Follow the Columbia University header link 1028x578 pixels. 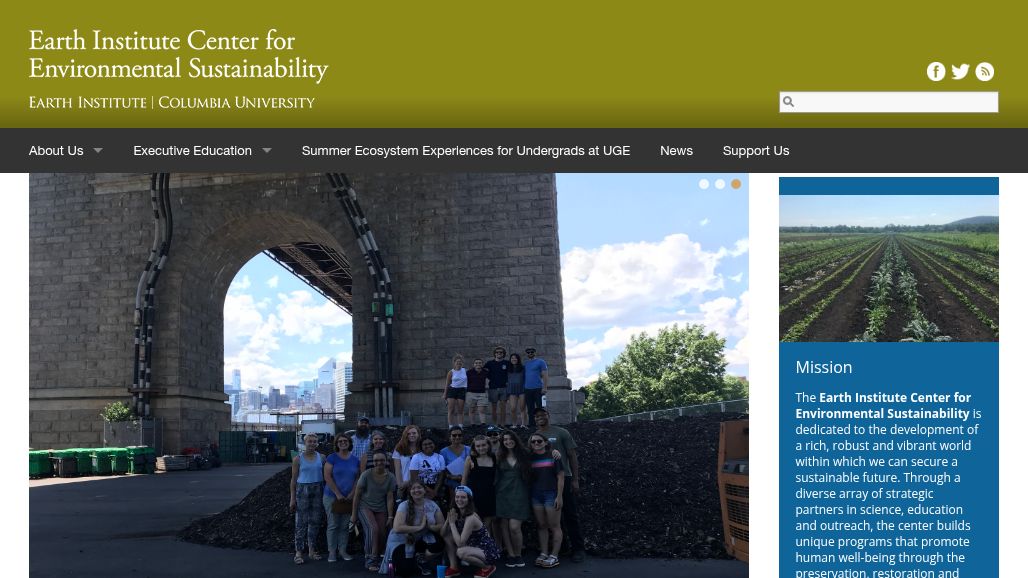point(236,102)
